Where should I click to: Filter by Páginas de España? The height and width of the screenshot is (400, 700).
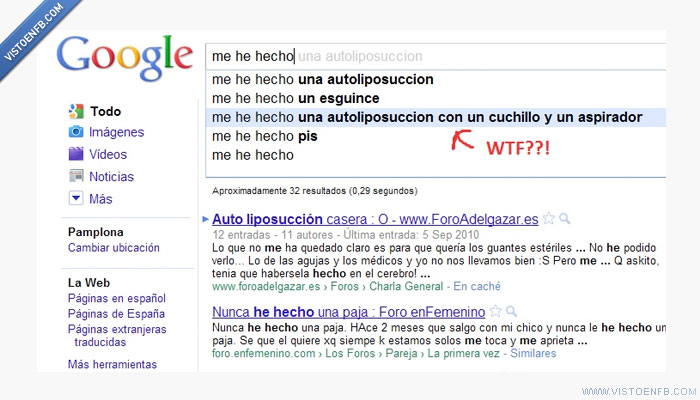116,314
